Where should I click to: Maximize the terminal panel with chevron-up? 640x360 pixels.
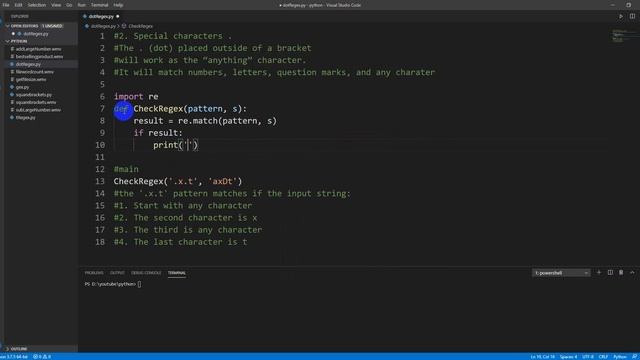632,273
